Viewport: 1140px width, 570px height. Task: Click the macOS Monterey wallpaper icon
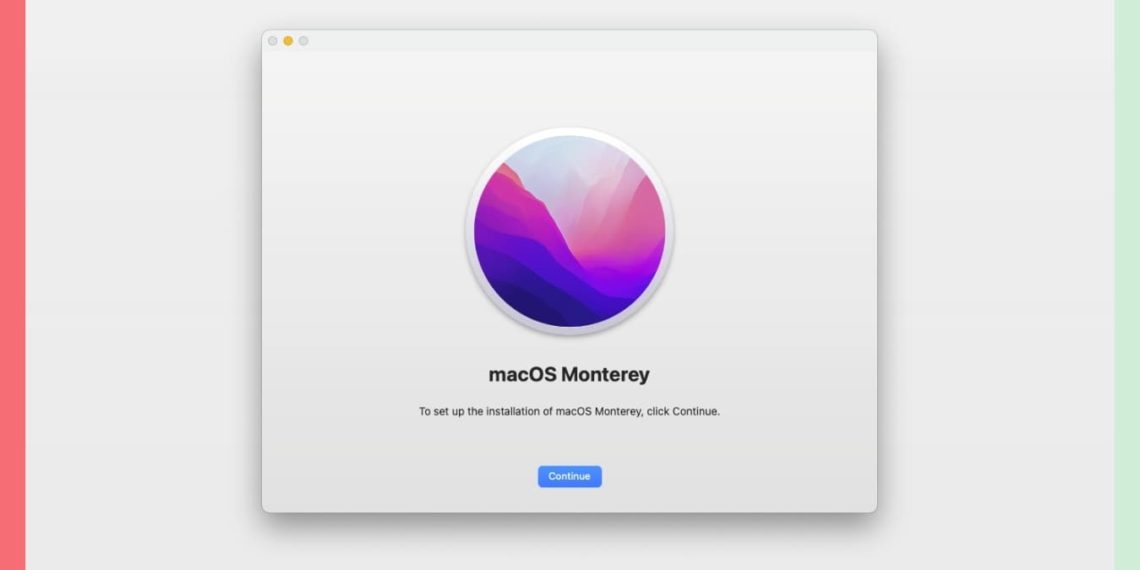pyautogui.click(x=569, y=231)
